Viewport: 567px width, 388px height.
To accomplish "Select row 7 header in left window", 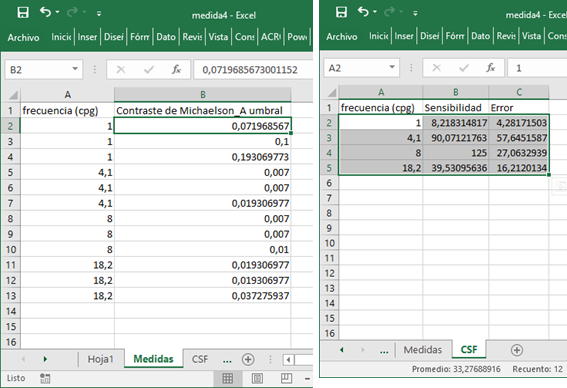I will (x=10, y=203).
